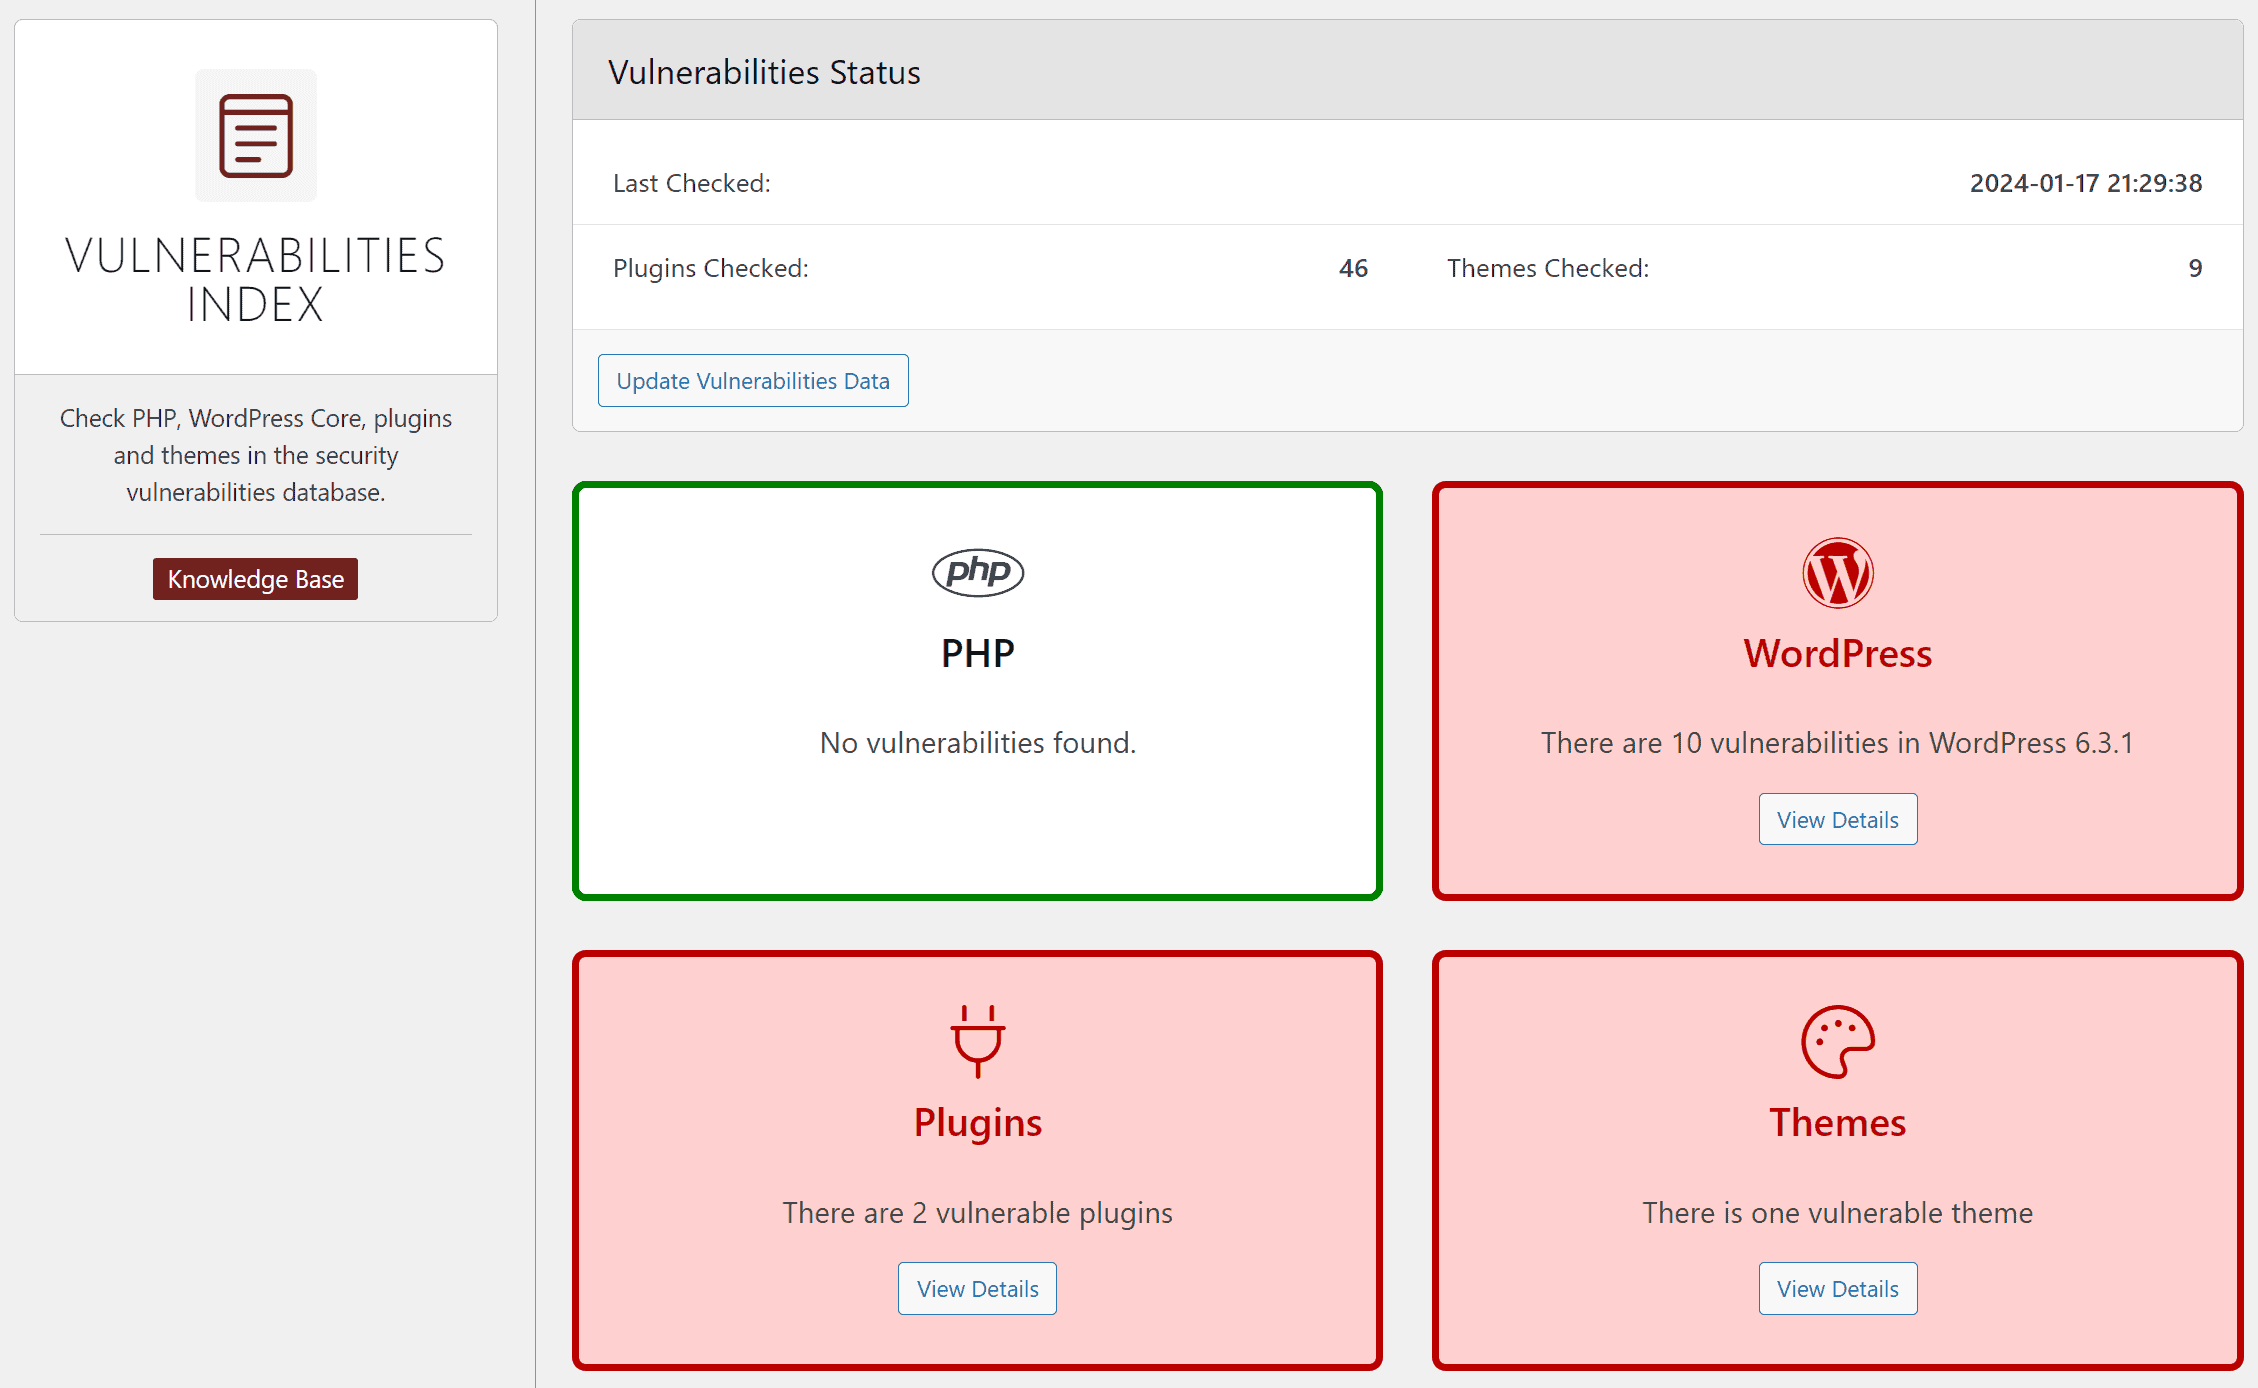The width and height of the screenshot is (2258, 1388).
Task: Click the VULNERABILITIES INDEX title
Action: pos(255,280)
